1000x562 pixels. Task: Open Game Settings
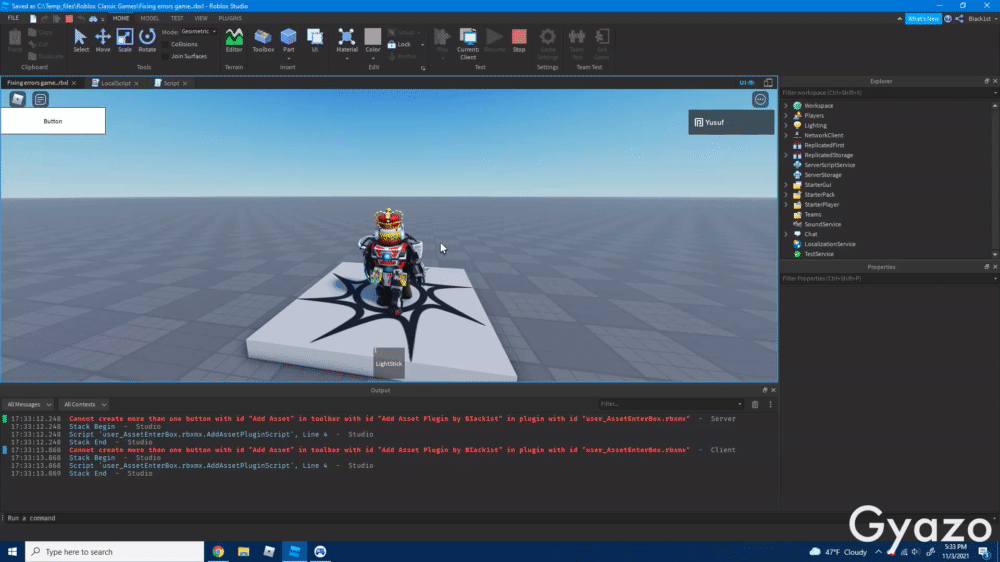pos(548,43)
